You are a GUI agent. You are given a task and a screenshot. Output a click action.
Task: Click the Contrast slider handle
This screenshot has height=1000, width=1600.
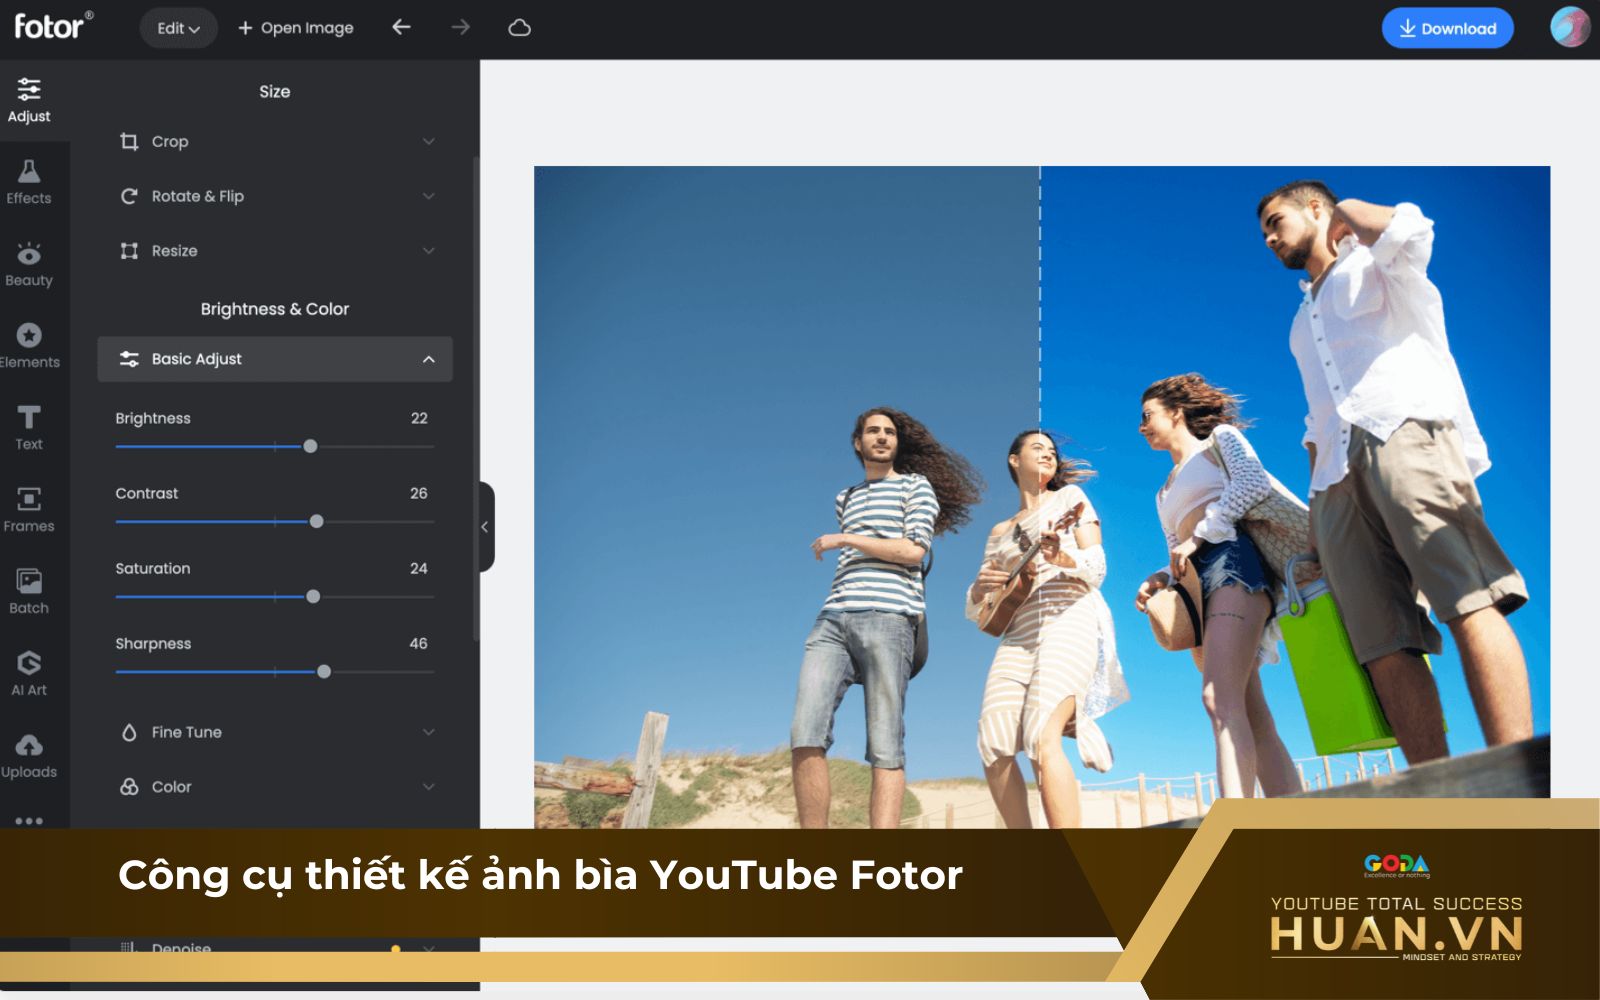click(316, 521)
